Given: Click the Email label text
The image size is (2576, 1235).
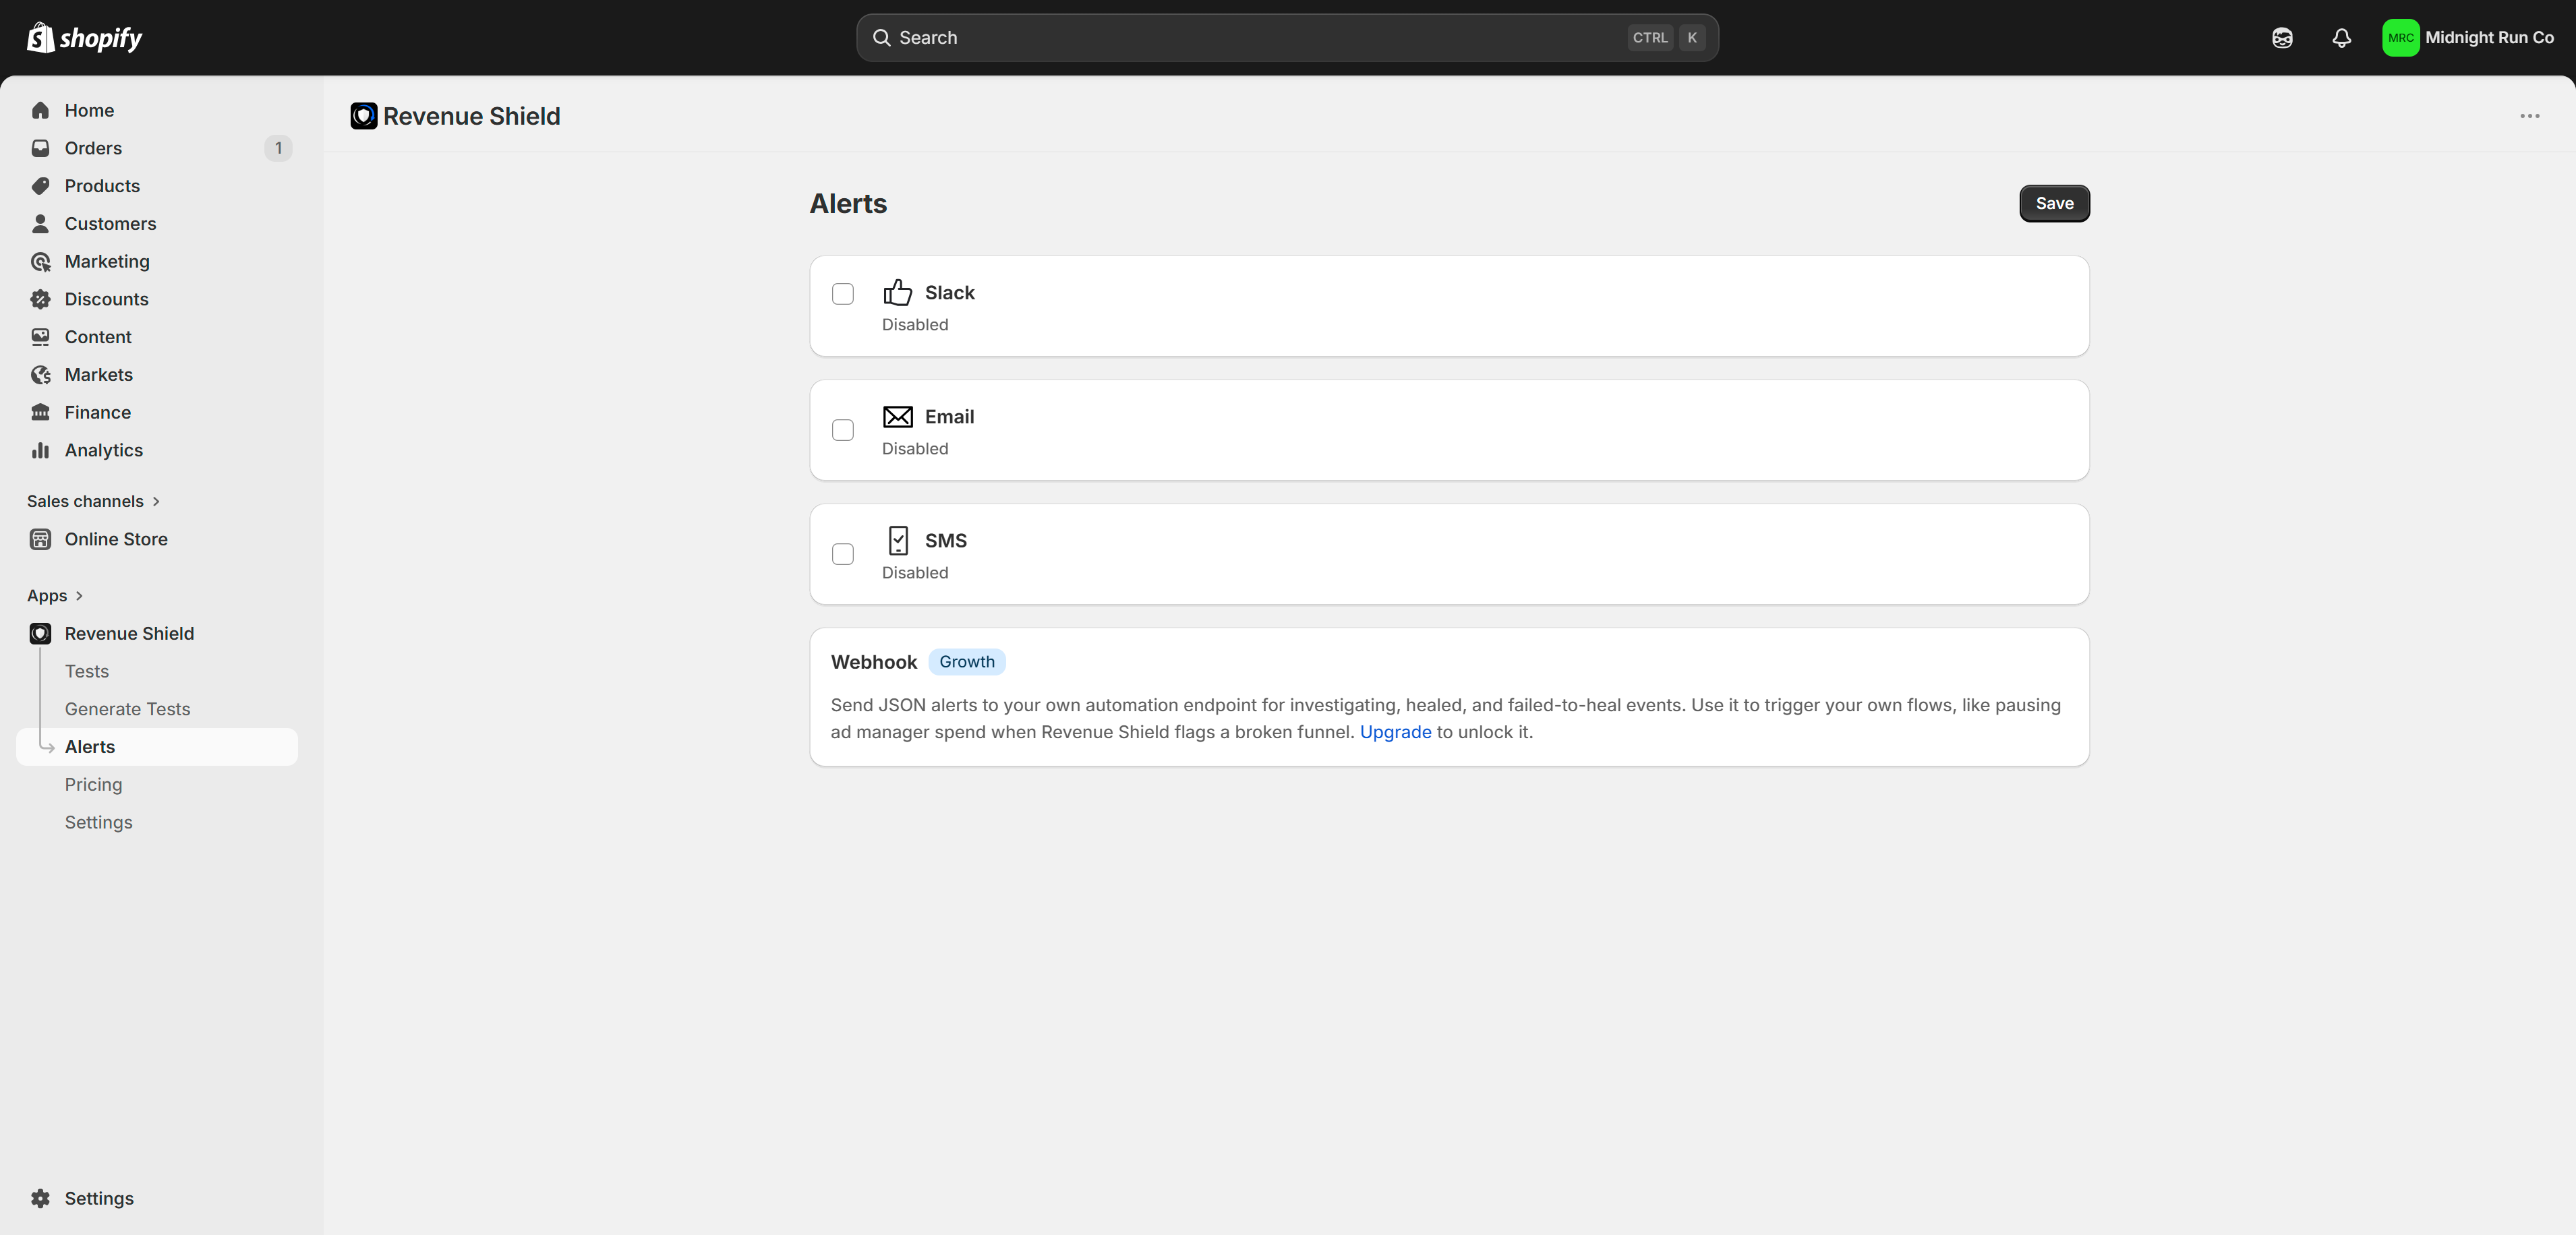Looking at the screenshot, I should click(x=949, y=416).
